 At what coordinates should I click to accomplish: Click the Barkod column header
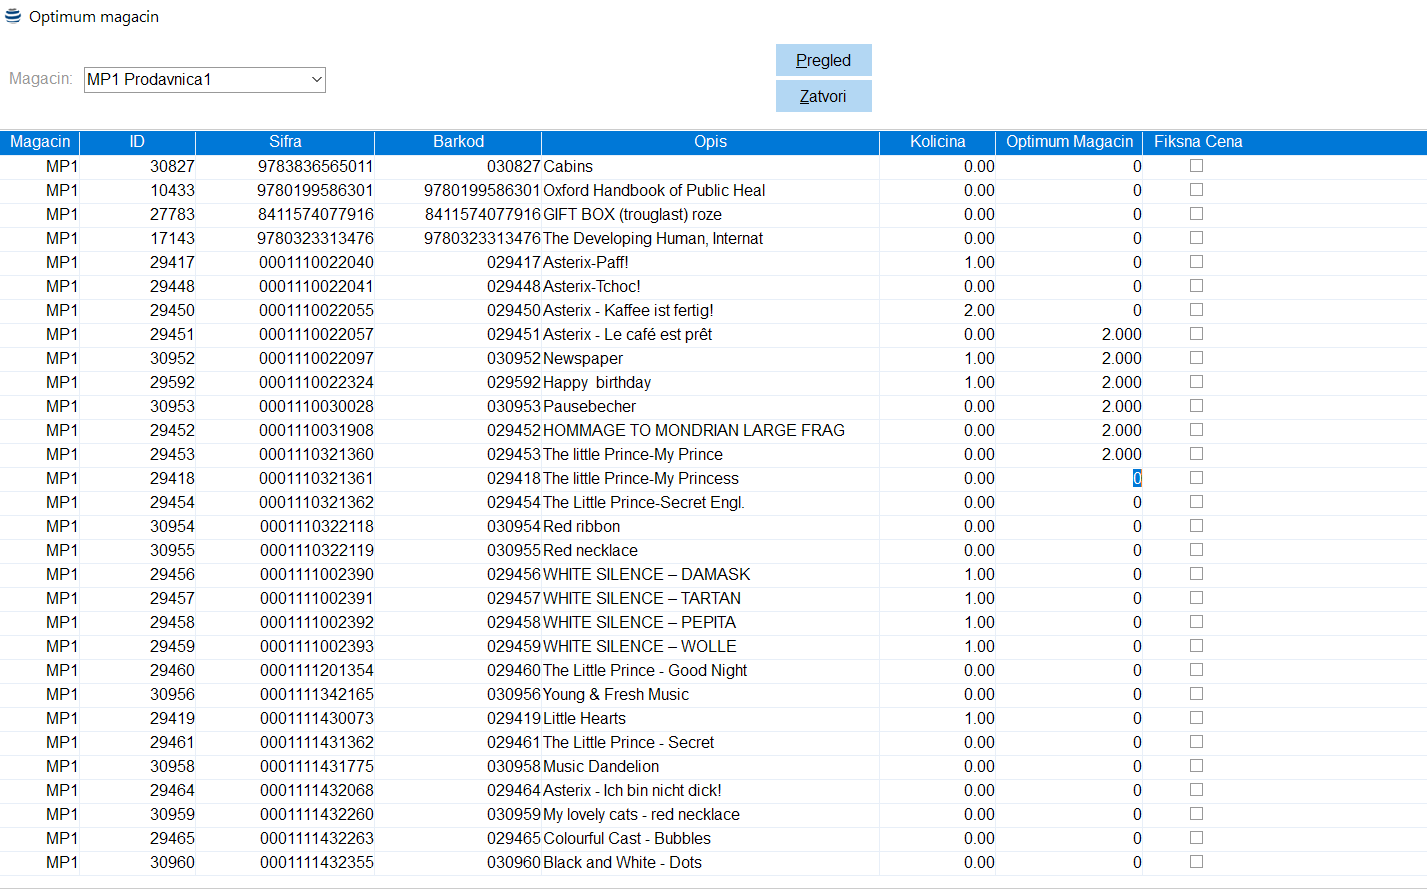coord(458,142)
